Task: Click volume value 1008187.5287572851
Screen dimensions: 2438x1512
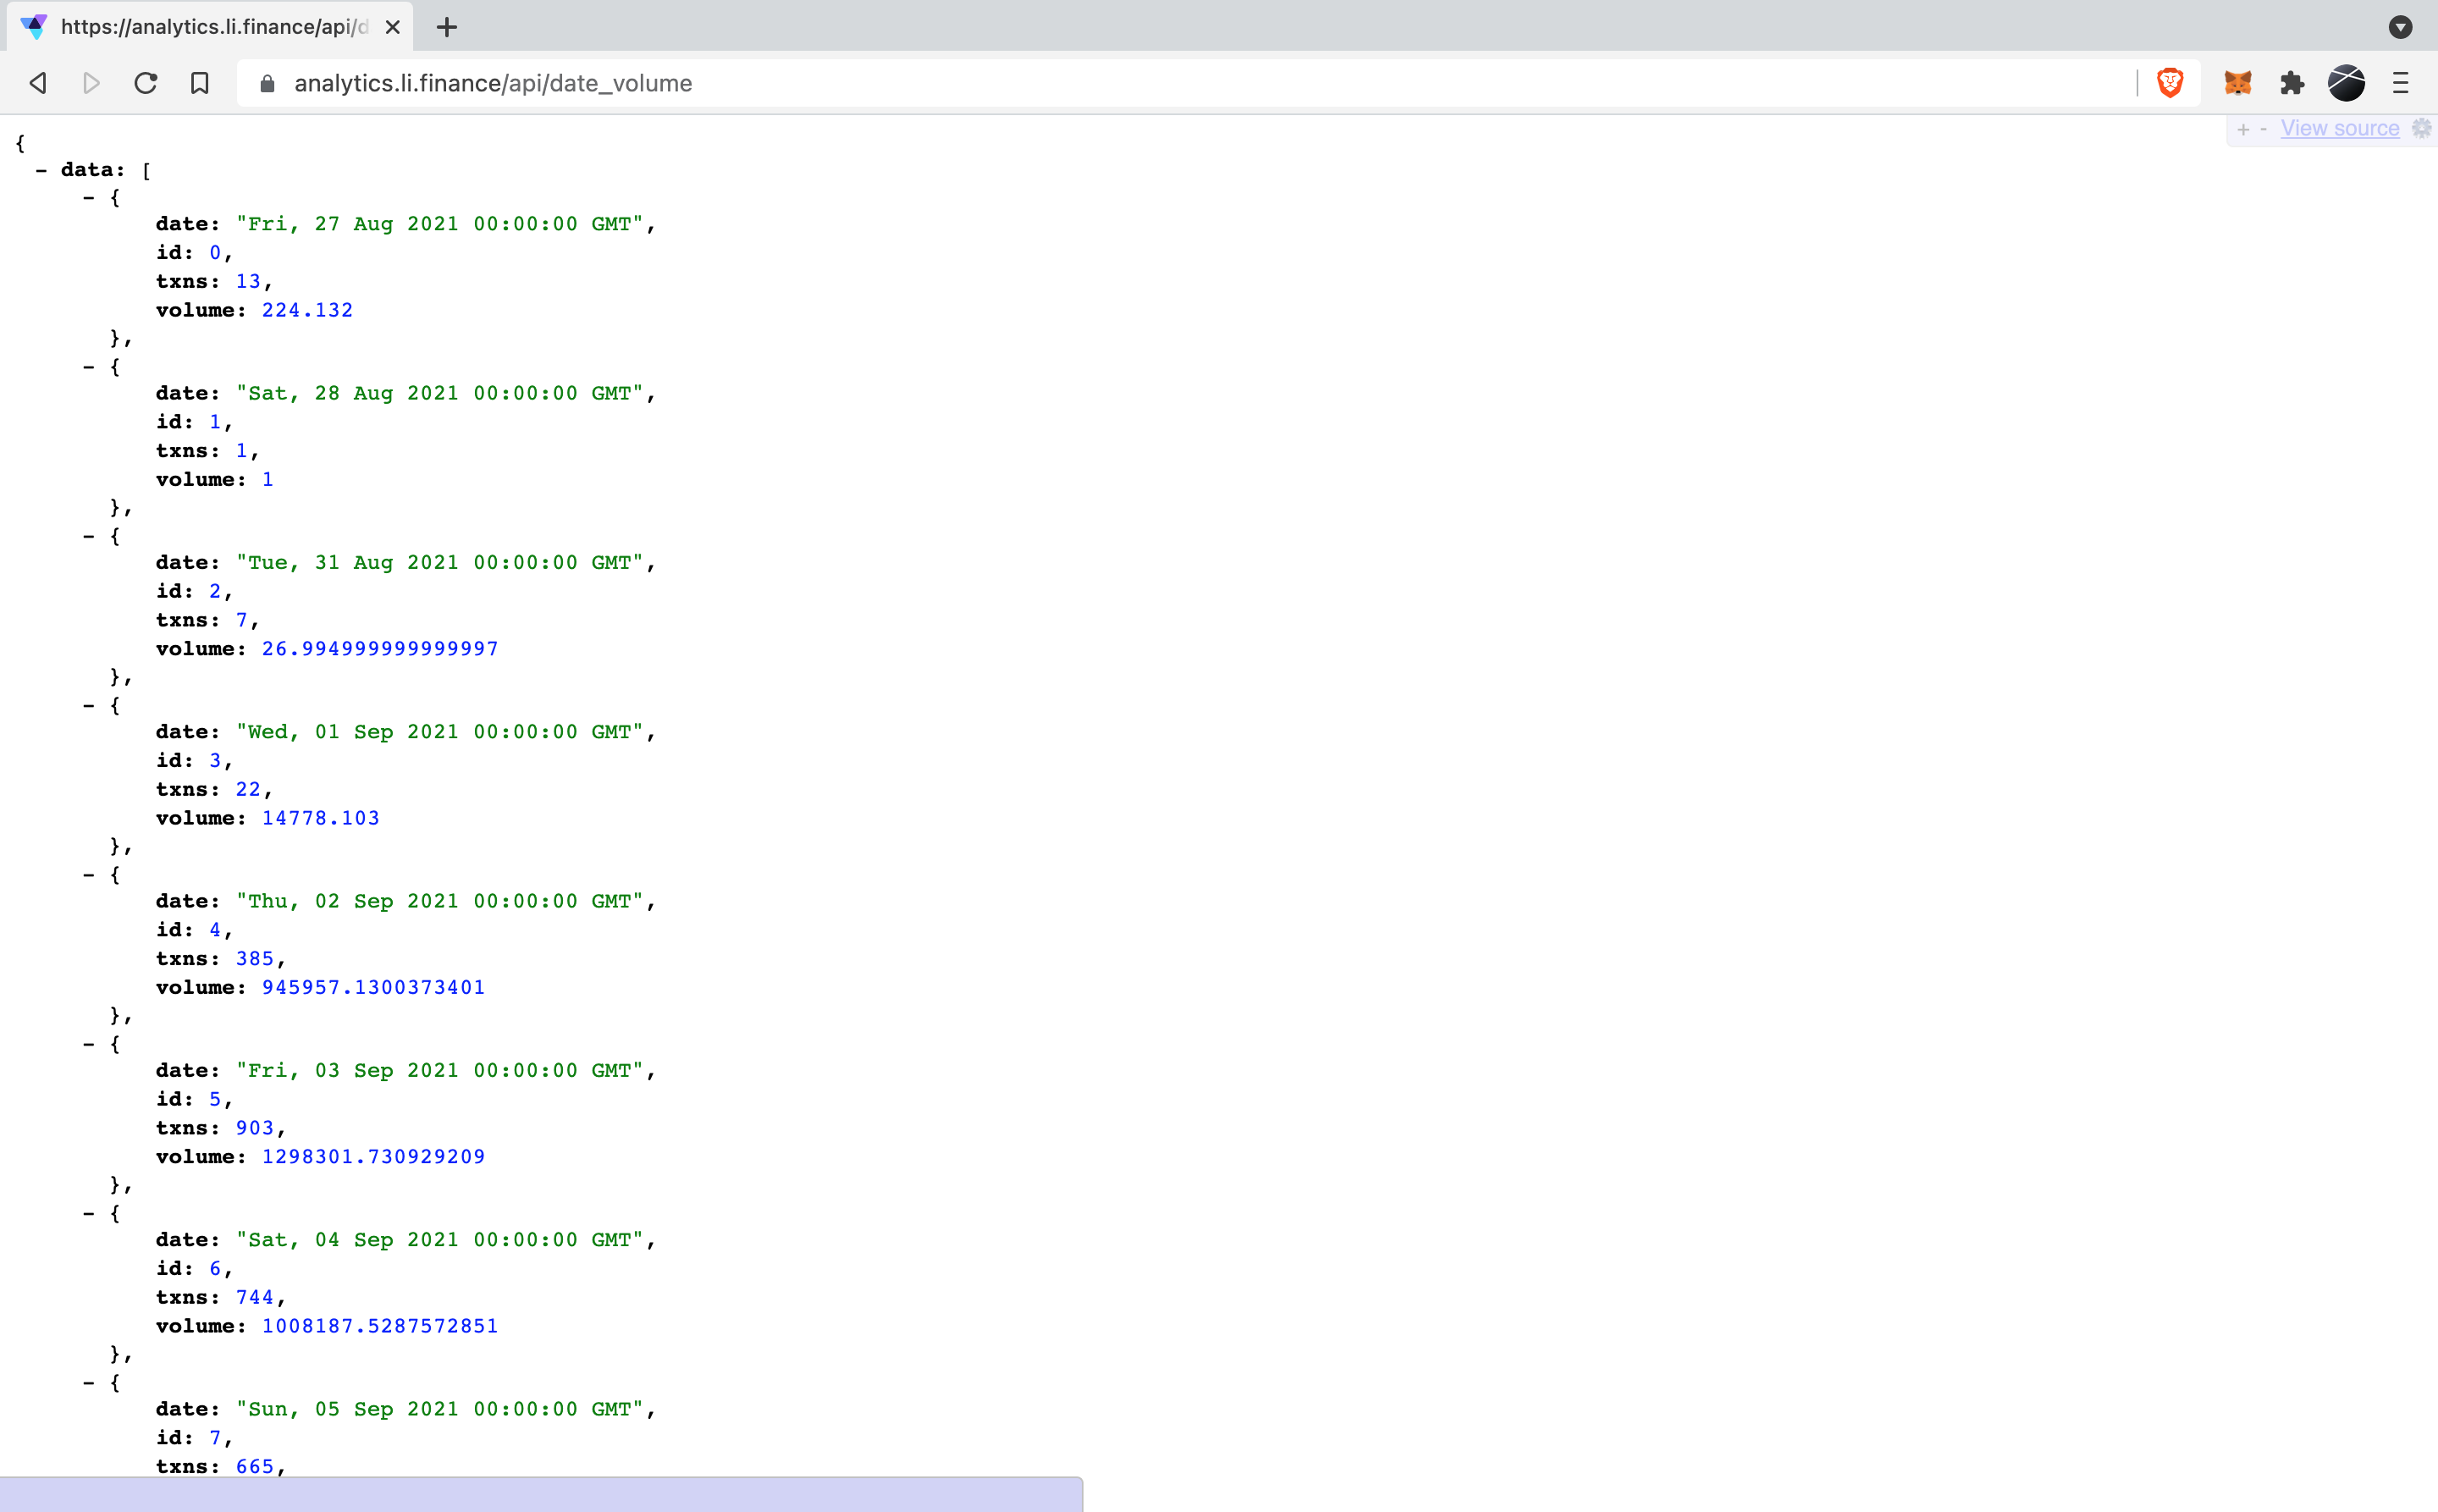Action: click(380, 1326)
